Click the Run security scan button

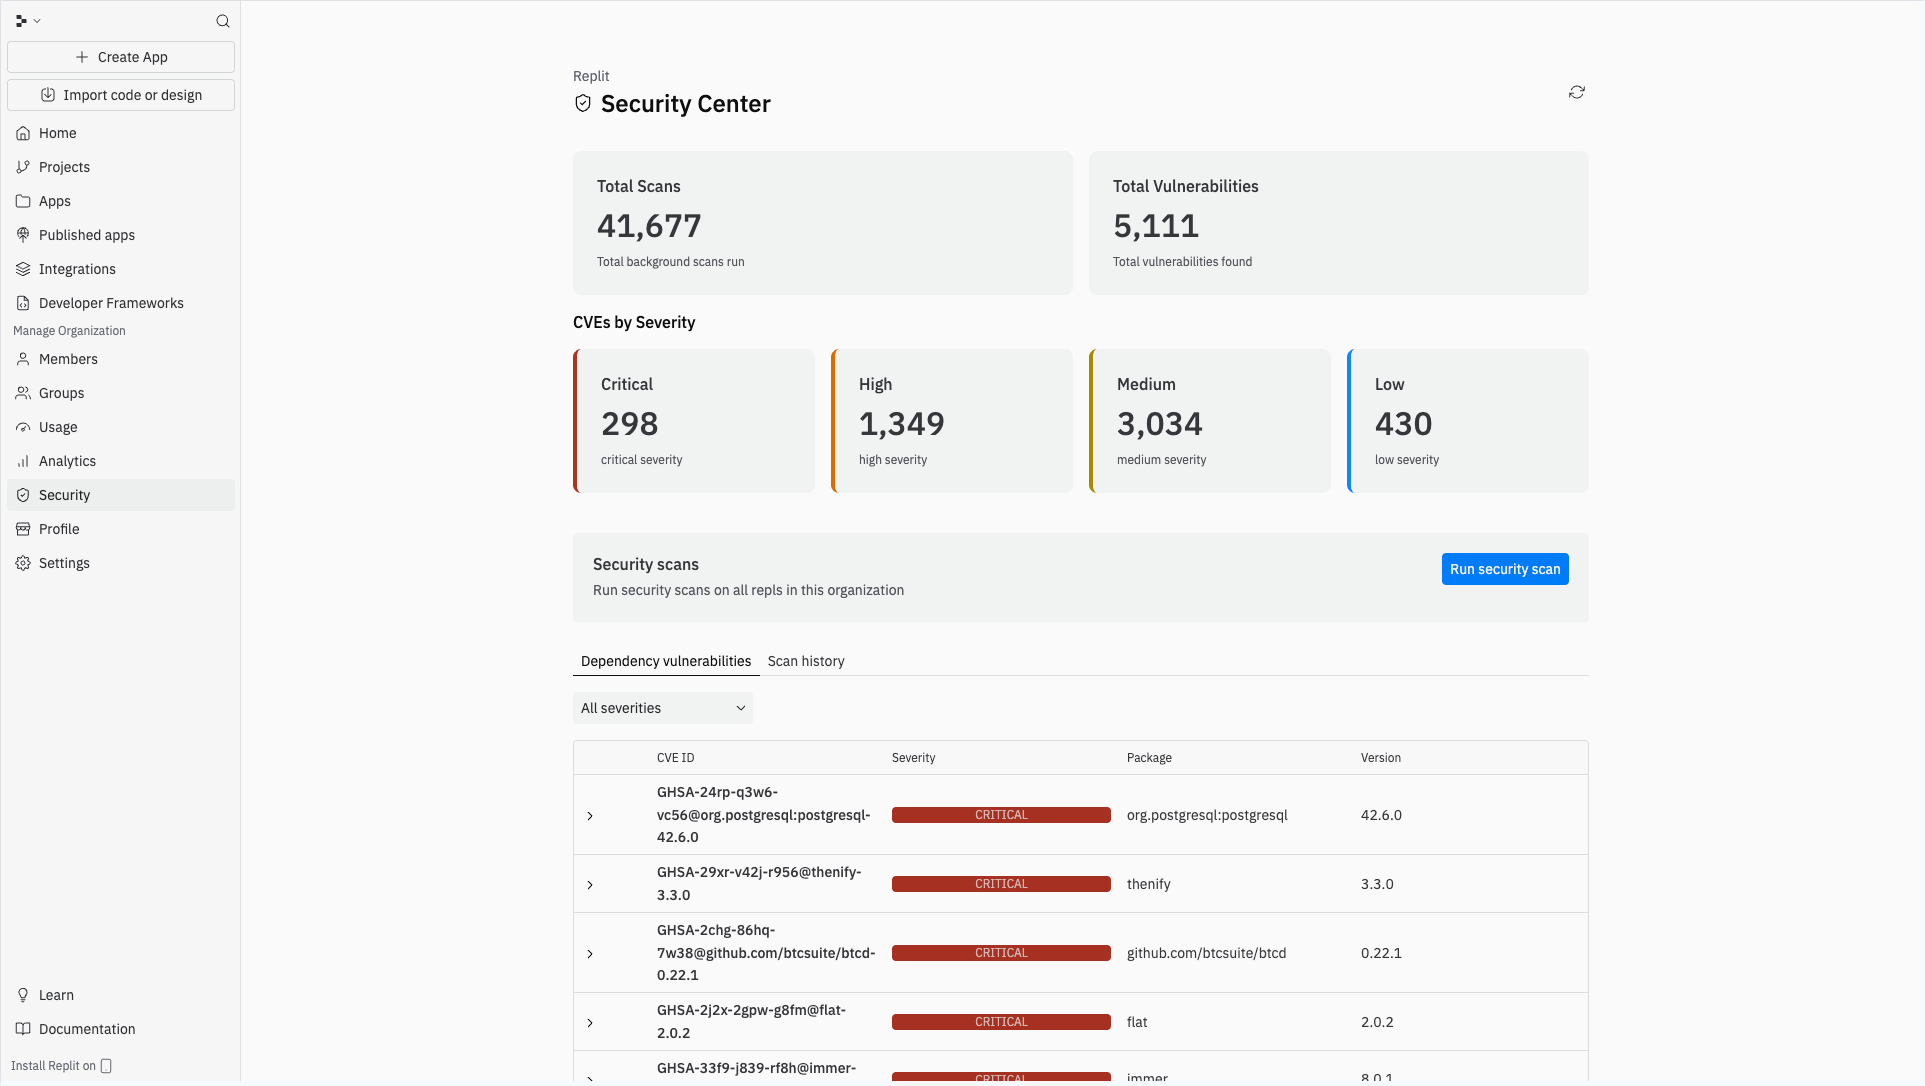point(1504,569)
